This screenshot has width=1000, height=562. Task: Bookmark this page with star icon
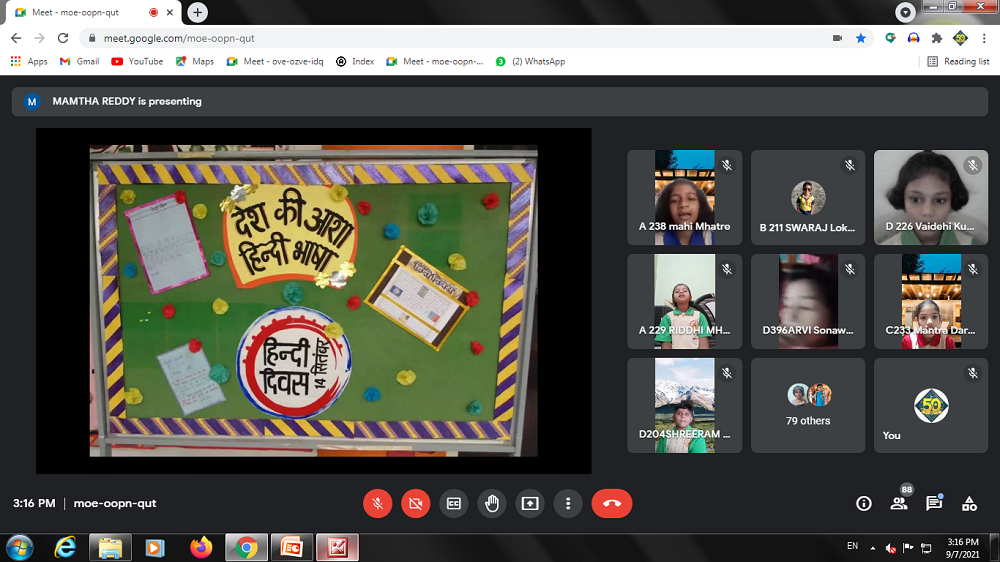click(861, 38)
